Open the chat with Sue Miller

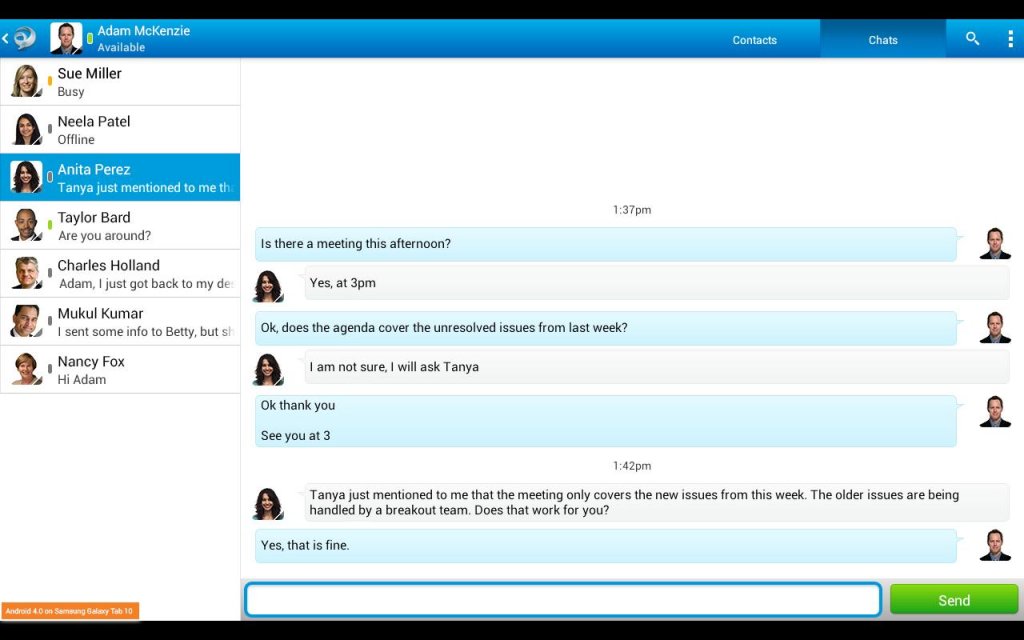coord(120,82)
